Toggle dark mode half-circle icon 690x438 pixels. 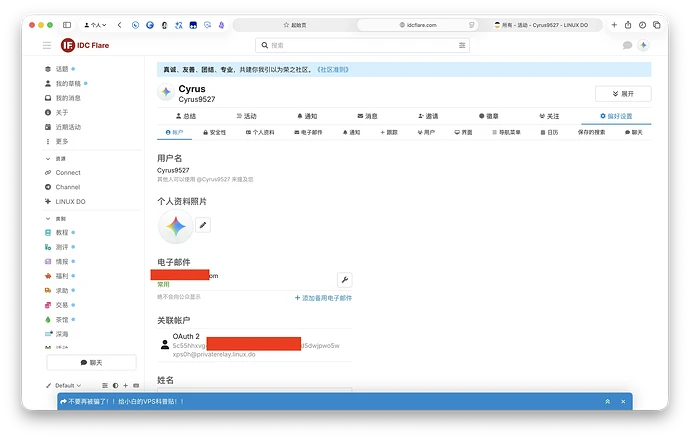coord(115,386)
